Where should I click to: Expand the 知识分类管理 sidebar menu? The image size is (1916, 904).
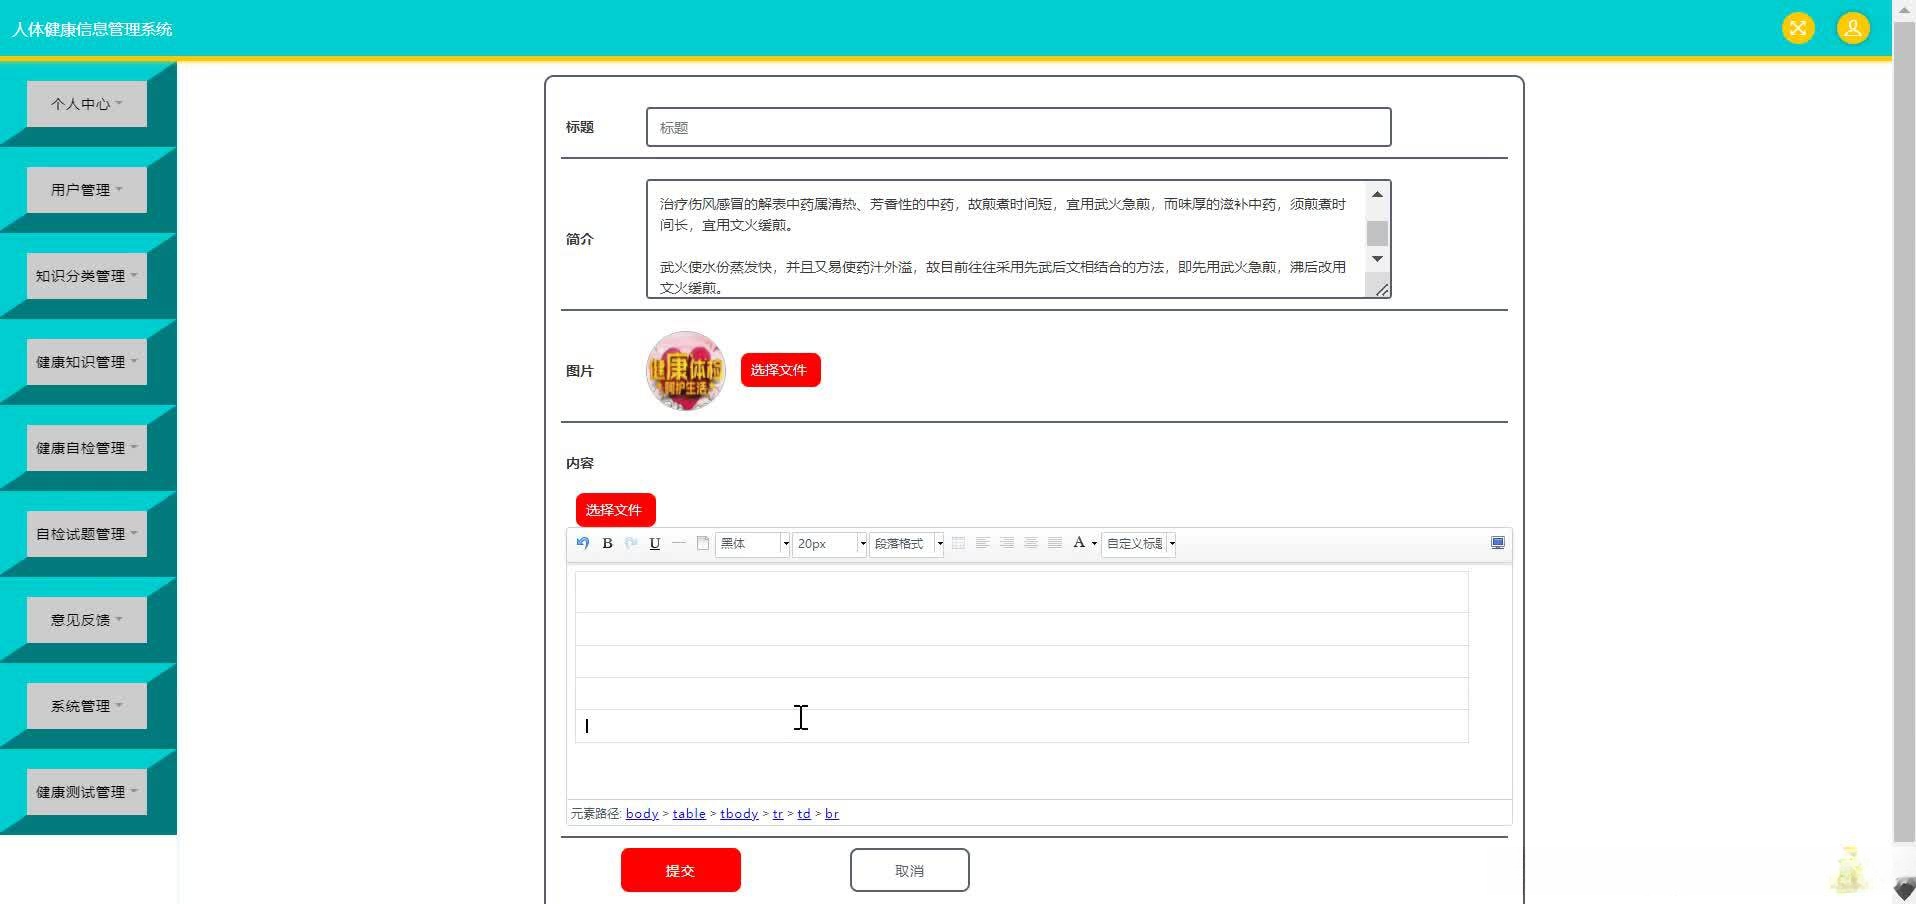[x=87, y=276]
